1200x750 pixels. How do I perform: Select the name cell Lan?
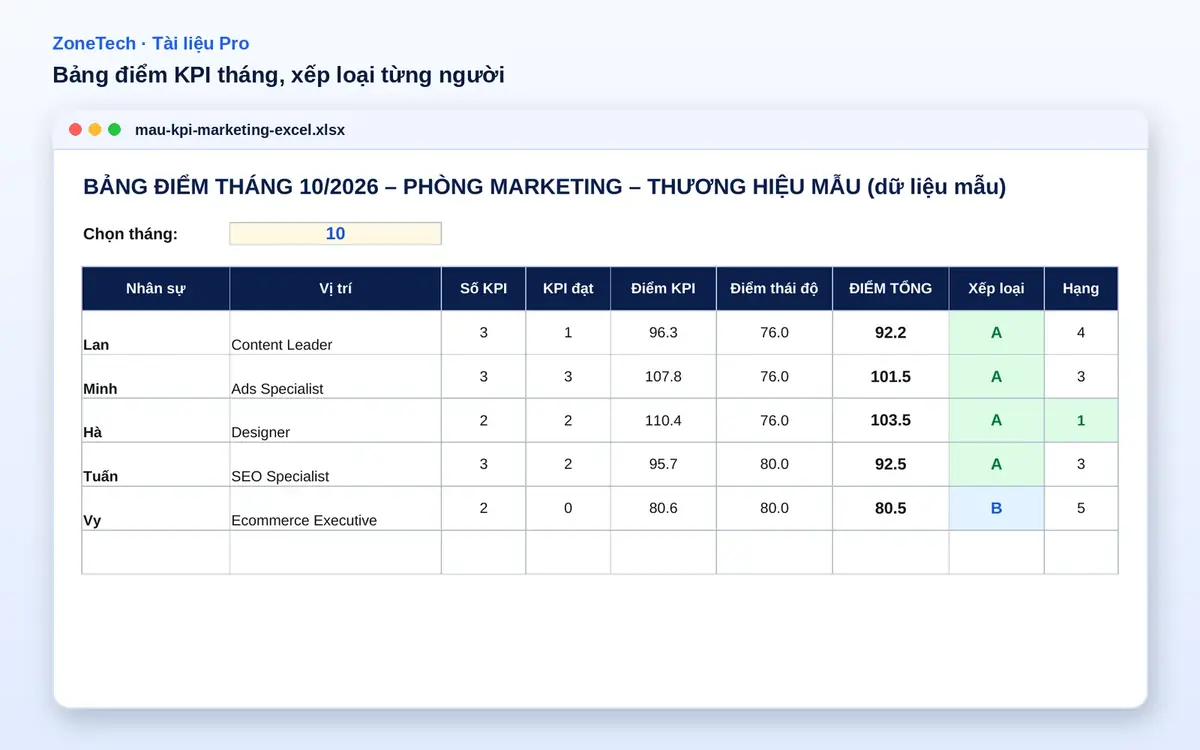156,333
